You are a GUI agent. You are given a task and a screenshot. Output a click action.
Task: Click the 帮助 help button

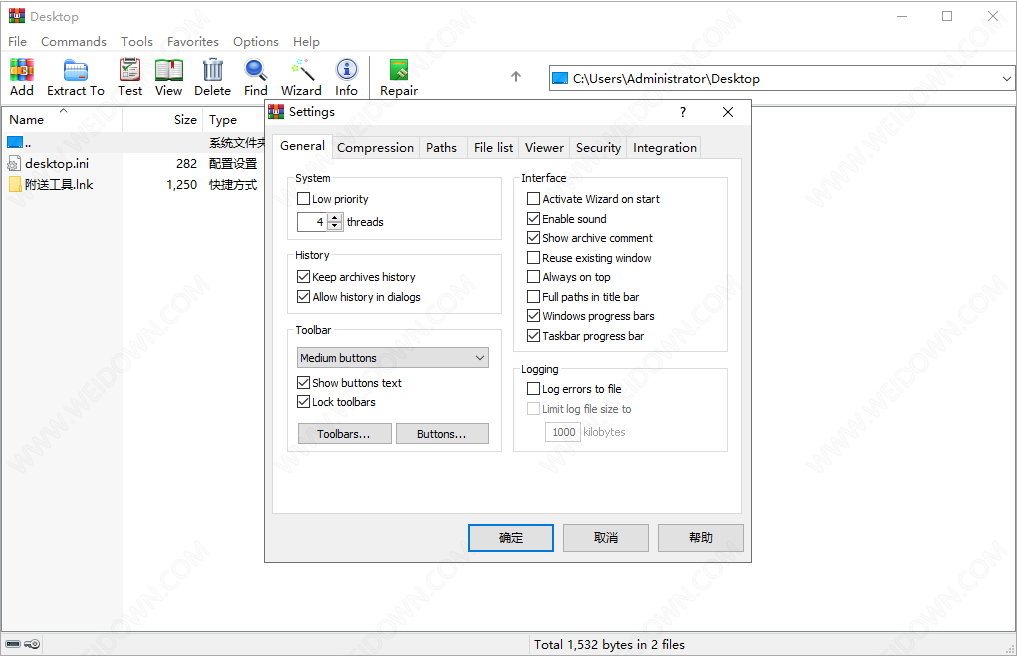coord(700,537)
